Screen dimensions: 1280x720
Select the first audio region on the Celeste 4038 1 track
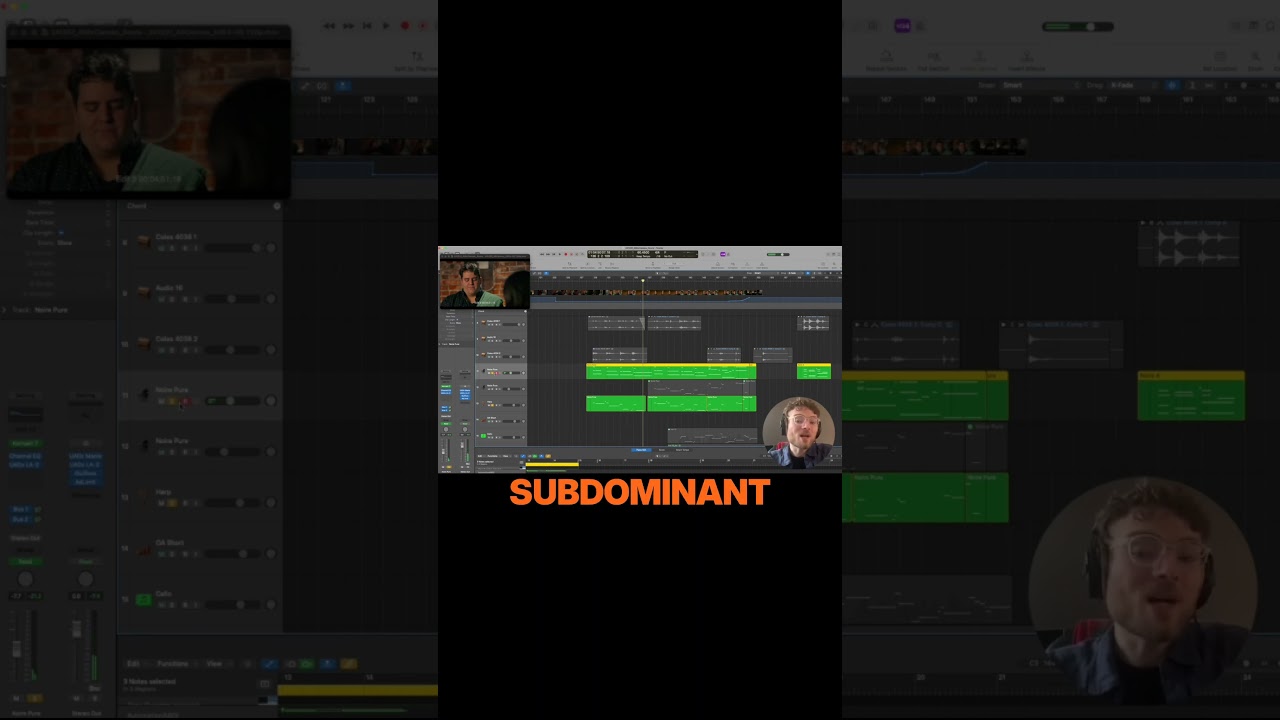click(617, 323)
